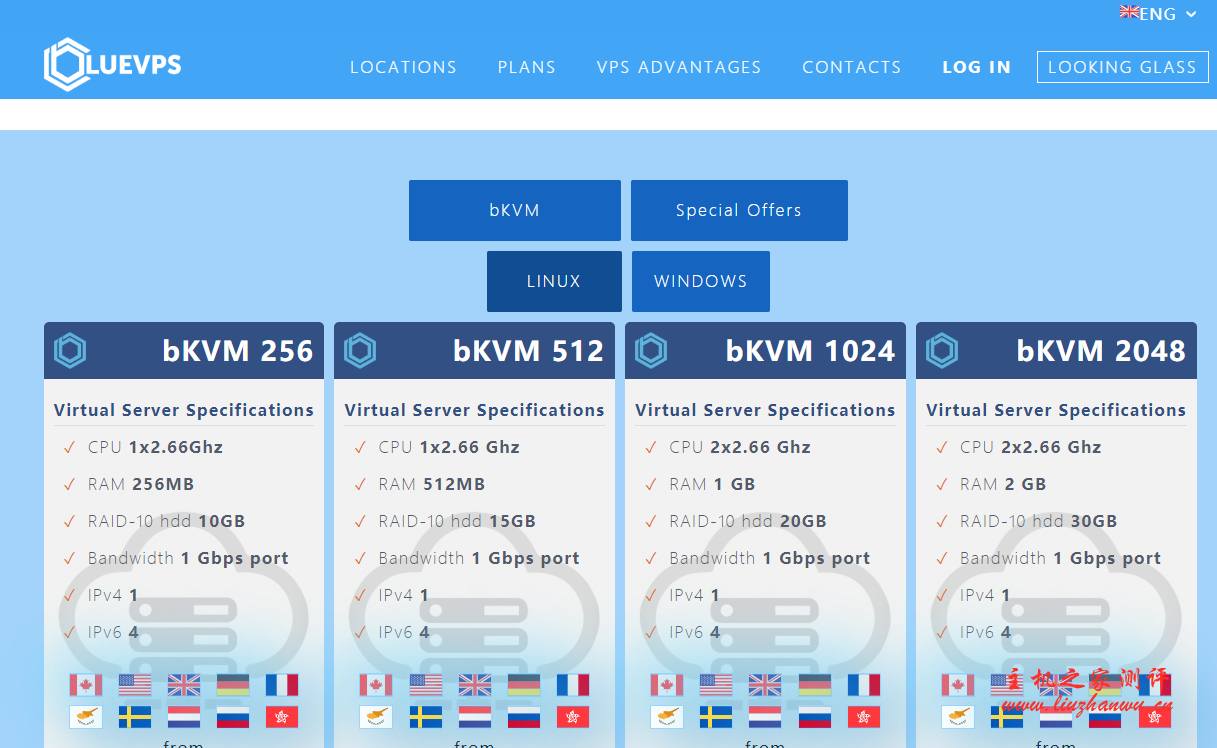This screenshot has height=748, width=1217.
Task: Click 'Virtual Server Specifications' heading in bKVM 1024 card
Action: coord(765,410)
